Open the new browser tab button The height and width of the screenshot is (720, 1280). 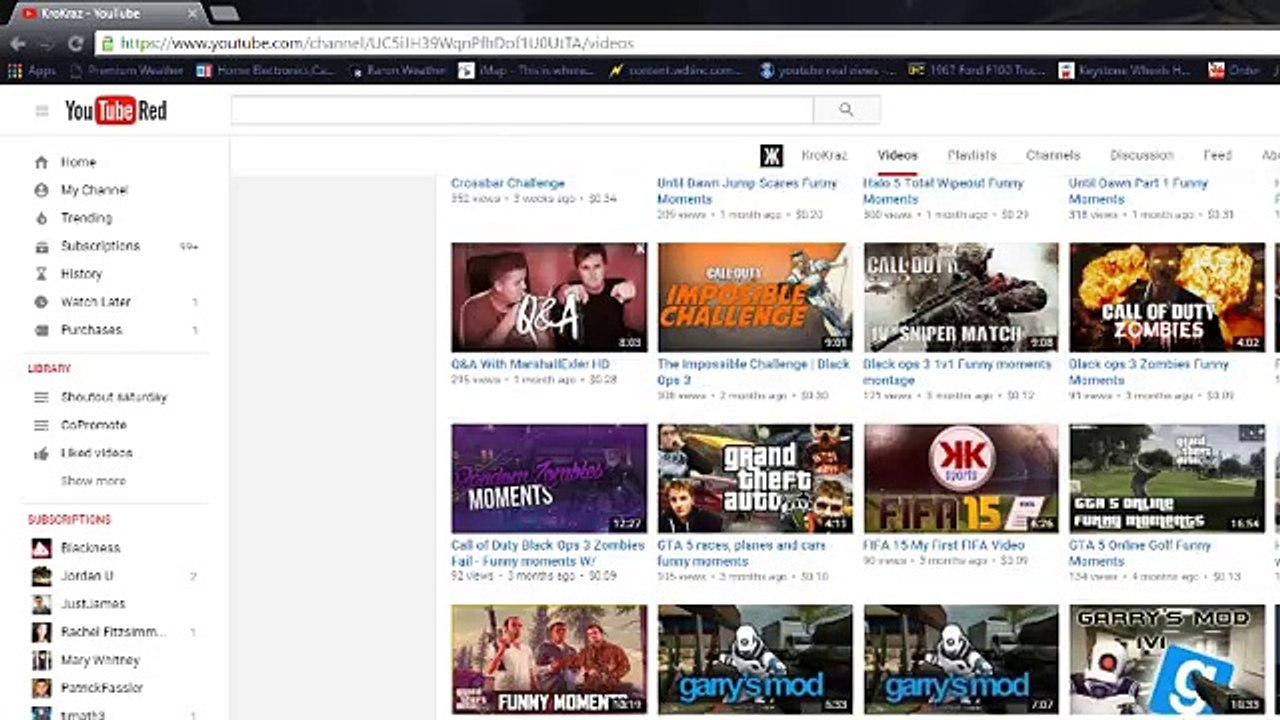tap(224, 13)
